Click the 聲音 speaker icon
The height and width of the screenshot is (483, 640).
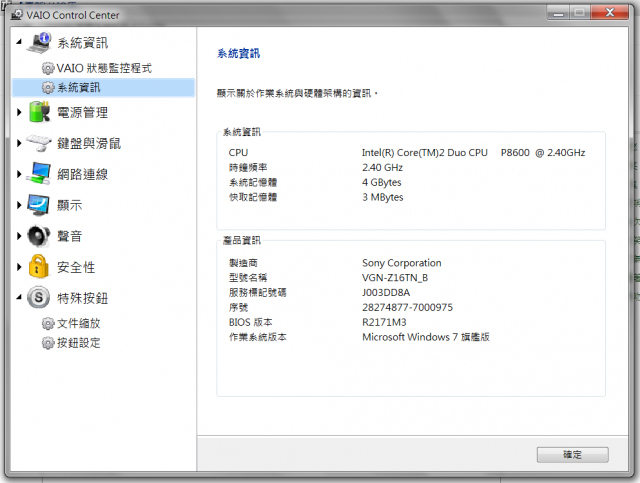click(39, 236)
